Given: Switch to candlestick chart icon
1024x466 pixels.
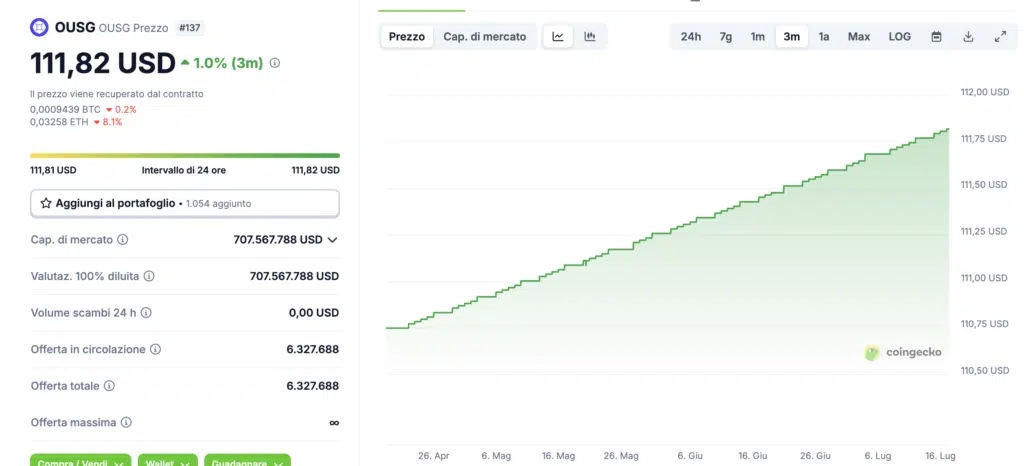Looking at the screenshot, I should tap(590, 37).
